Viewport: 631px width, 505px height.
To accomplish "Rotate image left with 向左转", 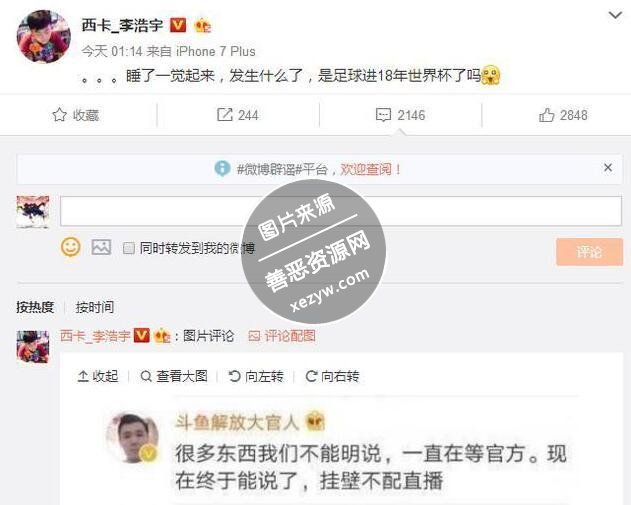I will [x=256, y=376].
